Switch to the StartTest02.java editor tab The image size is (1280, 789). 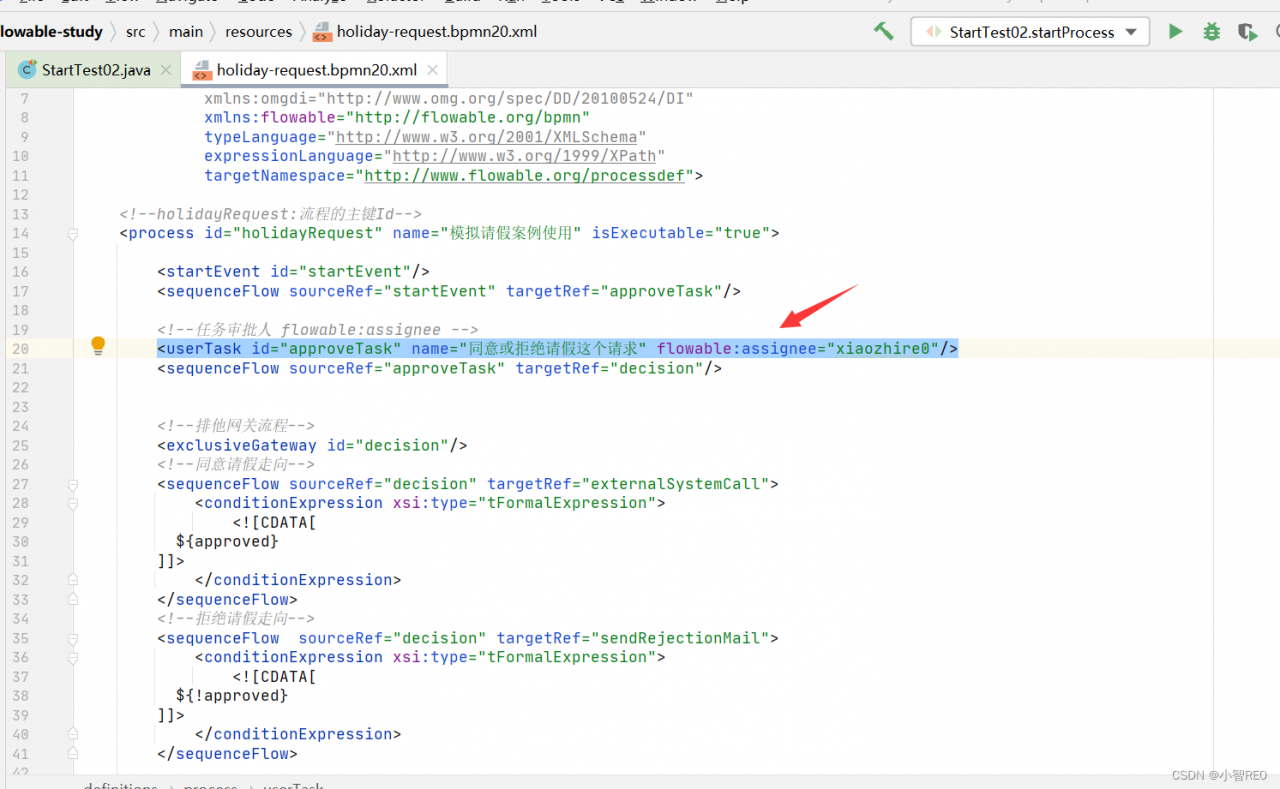pyautogui.click(x=96, y=70)
